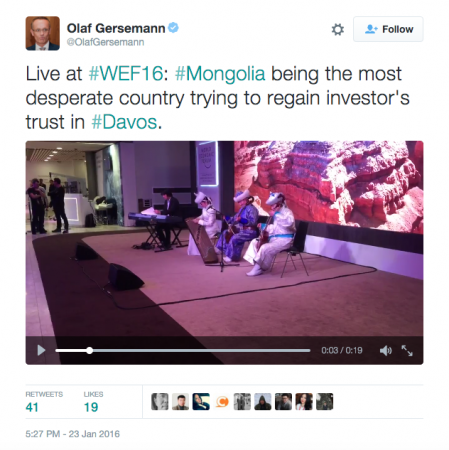449x450 pixels.
Task: Click the @OlafGersemann handle
Action: 105,42
